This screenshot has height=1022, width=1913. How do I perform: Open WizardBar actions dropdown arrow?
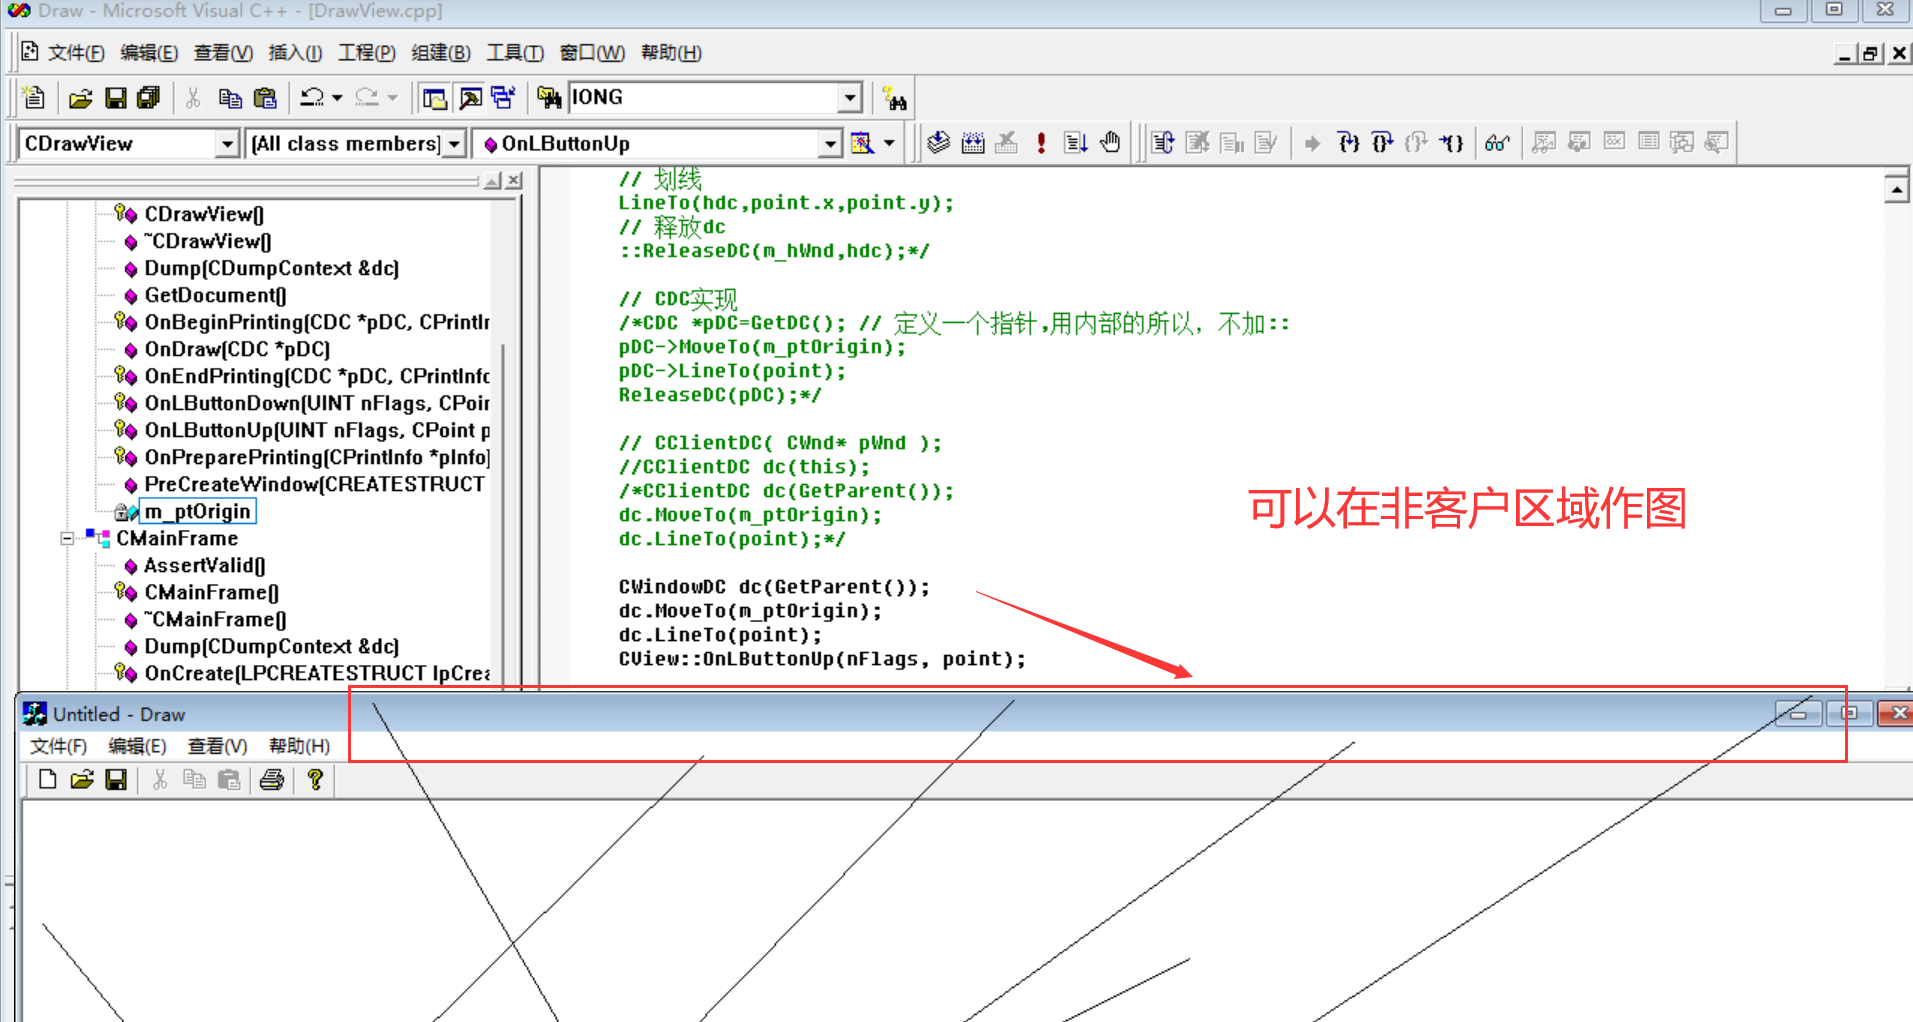[x=889, y=143]
